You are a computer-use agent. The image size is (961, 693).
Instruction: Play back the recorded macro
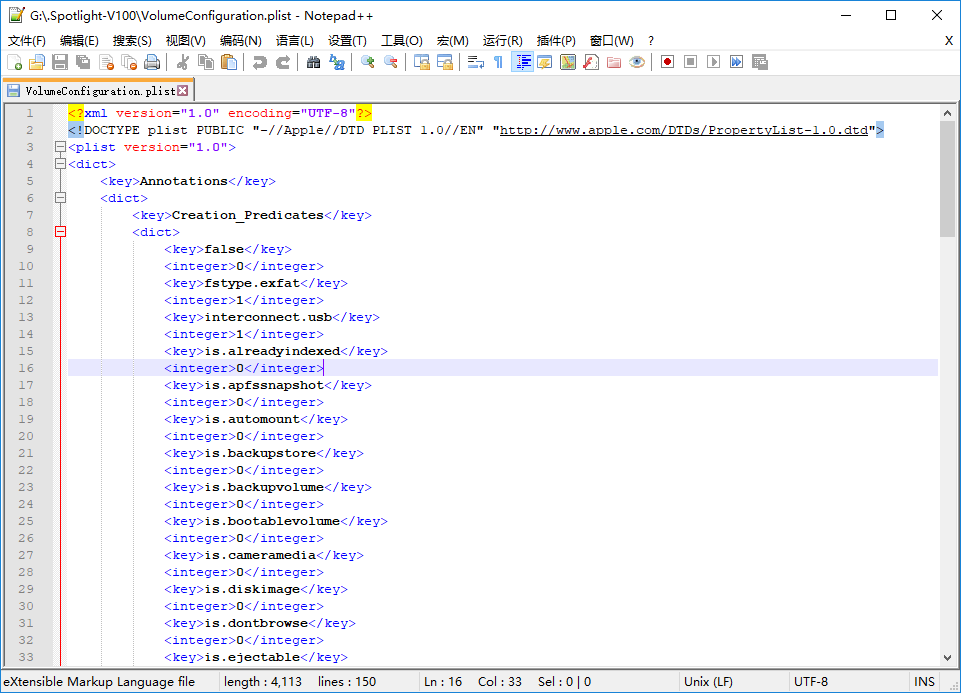point(713,62)
